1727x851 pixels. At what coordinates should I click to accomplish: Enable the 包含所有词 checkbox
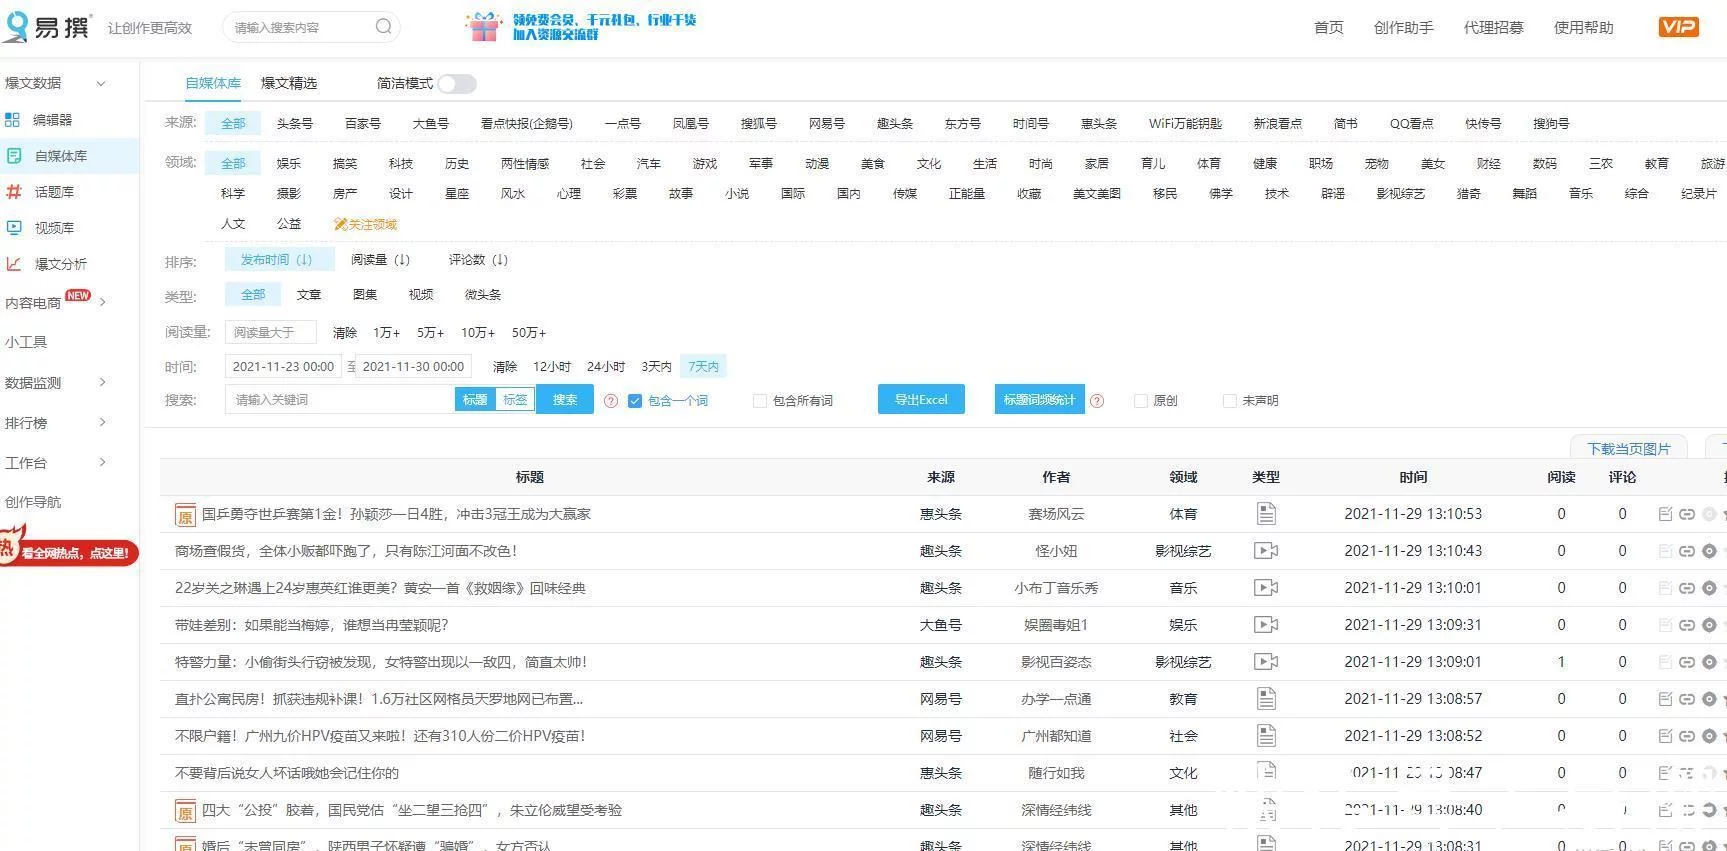point(760,401)
